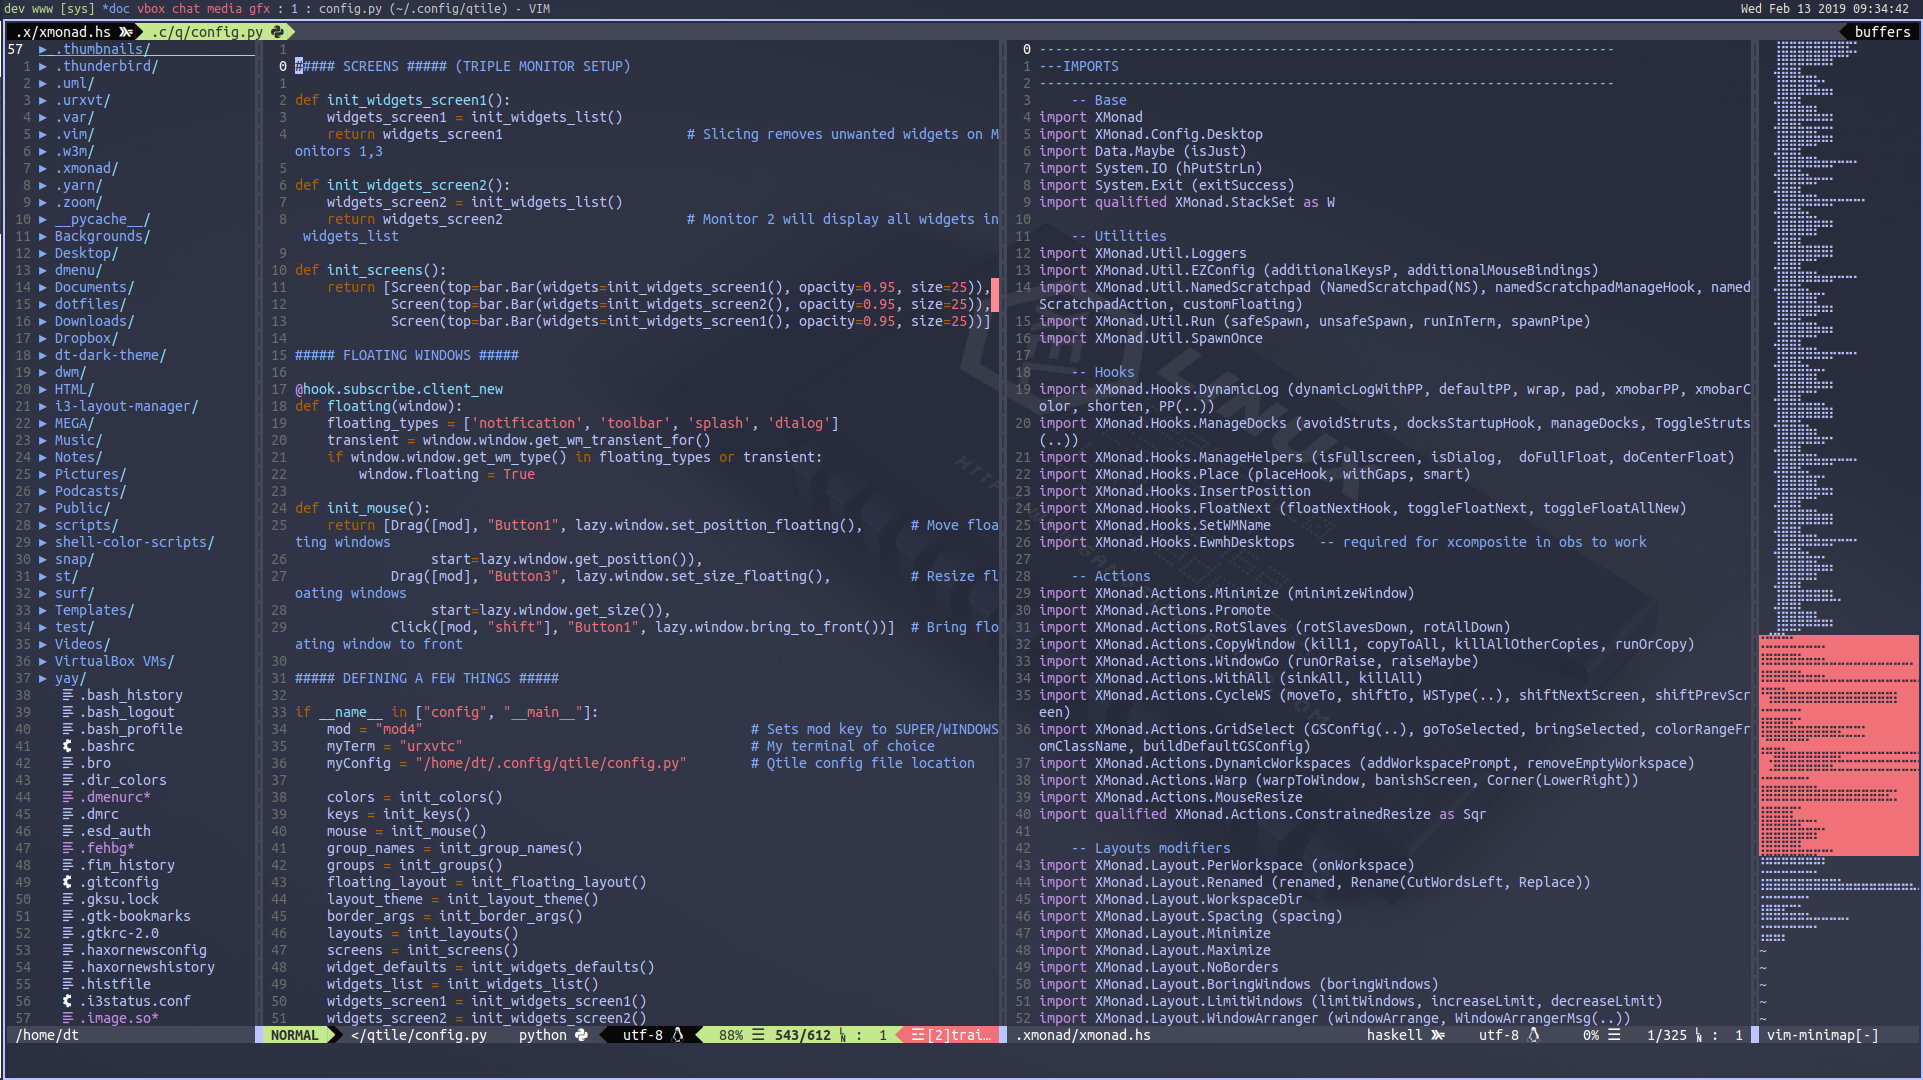
Task: Click the Python icon in config.py tab
Action: 277,32
